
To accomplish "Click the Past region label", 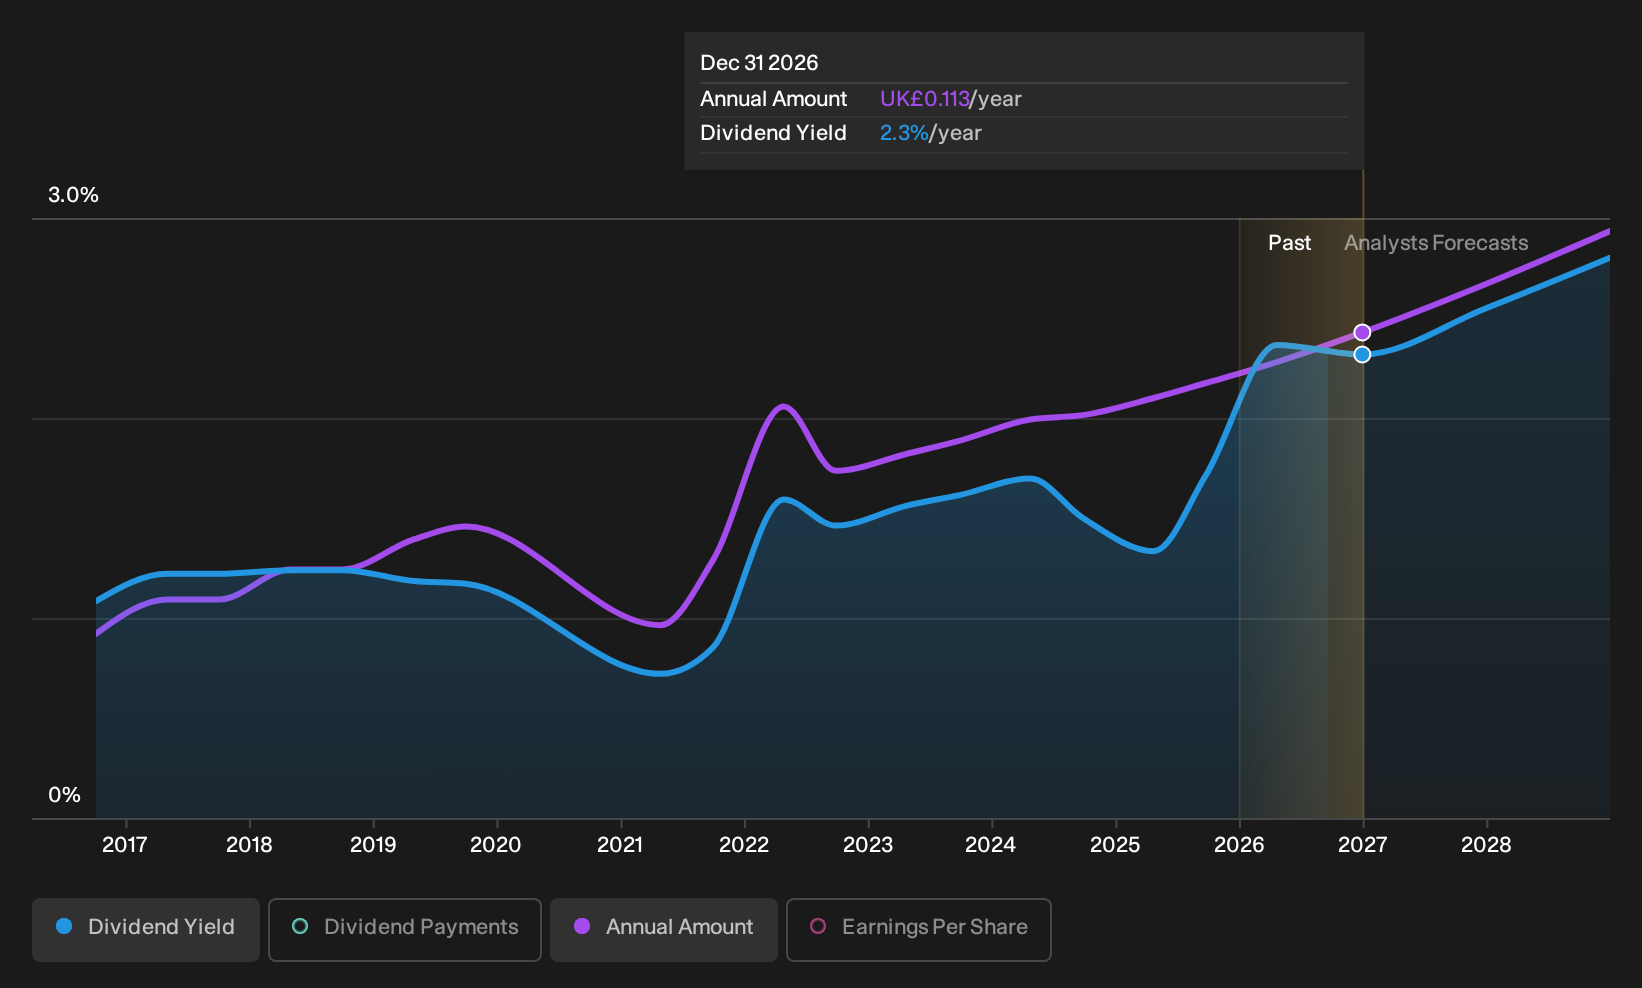I will point(1289,243).
